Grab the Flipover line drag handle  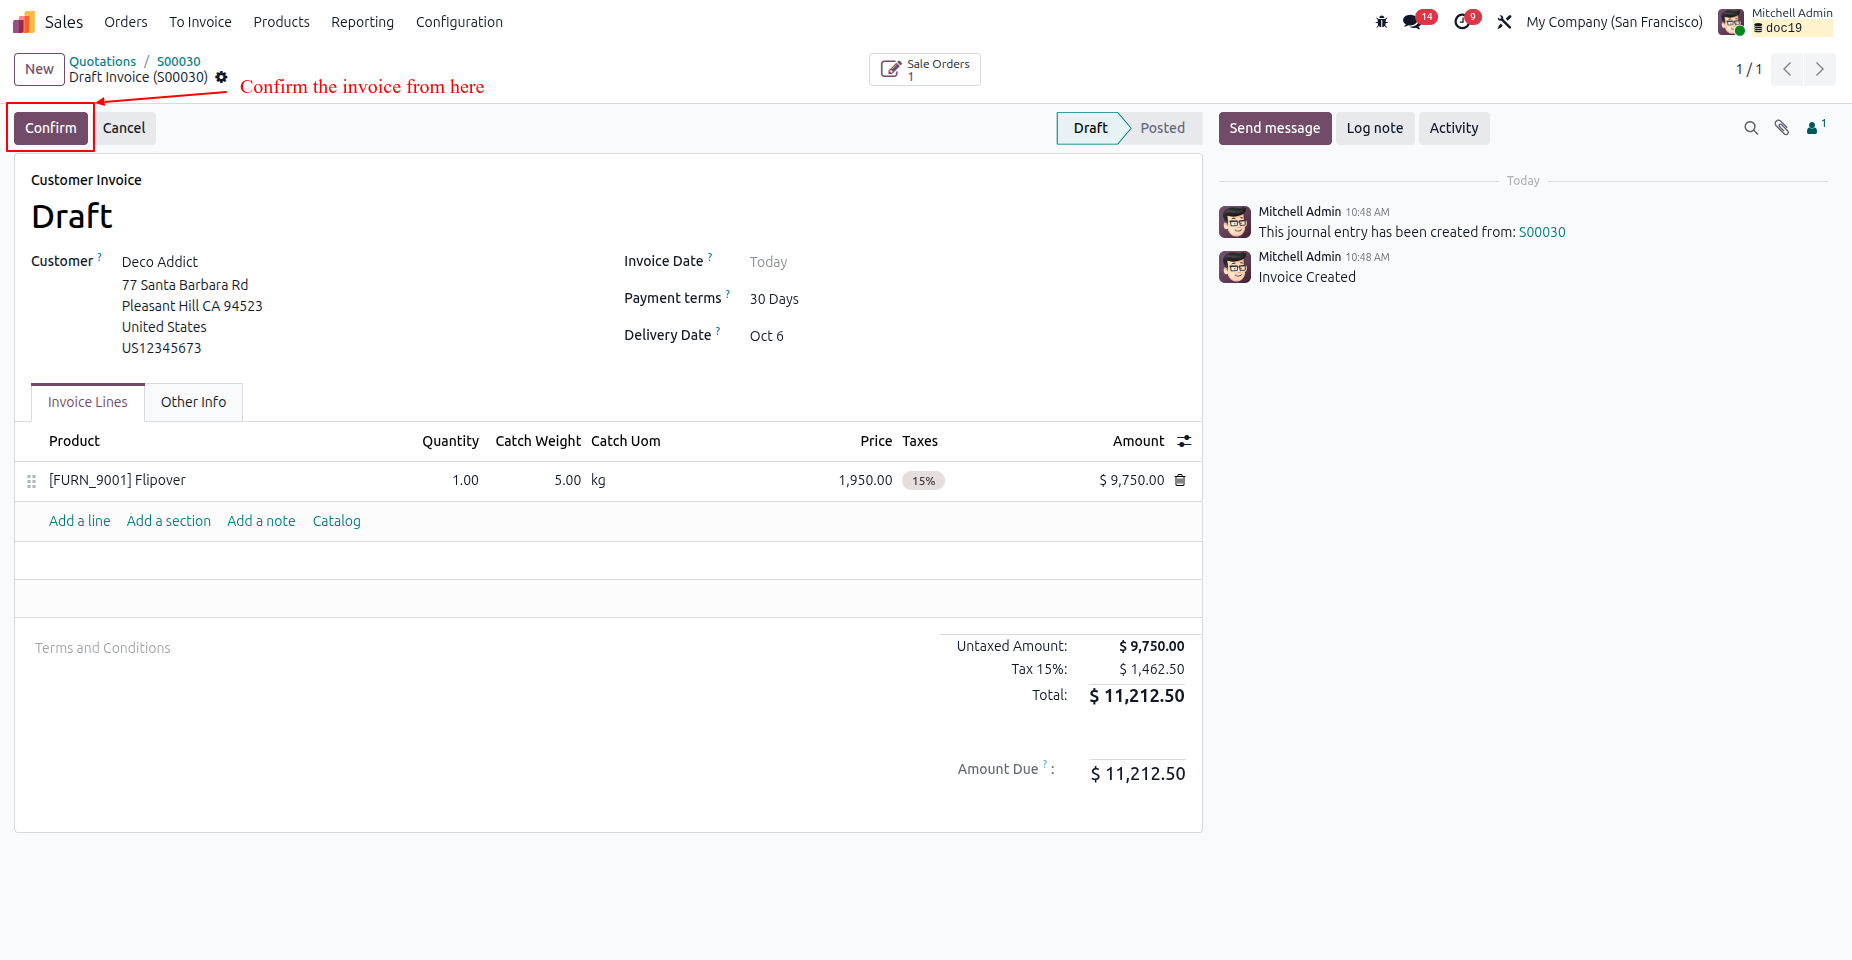click(31, 481)
